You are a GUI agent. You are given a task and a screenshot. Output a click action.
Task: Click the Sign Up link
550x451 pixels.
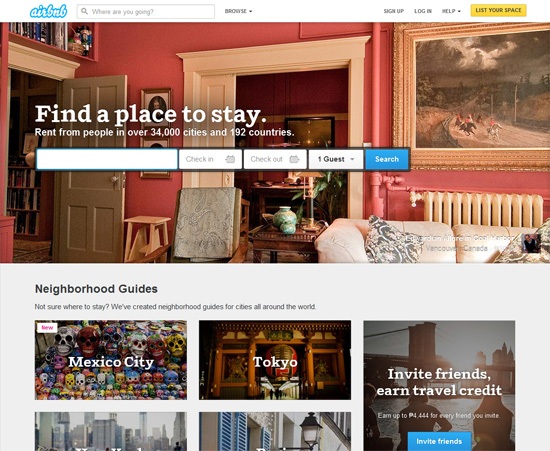pyautogui.click(x=394, y=11)
